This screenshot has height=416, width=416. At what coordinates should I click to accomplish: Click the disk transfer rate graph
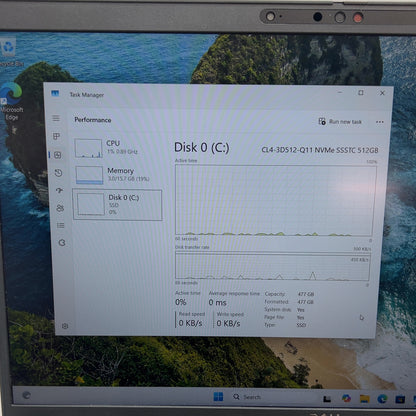click(x=272, y=266)
